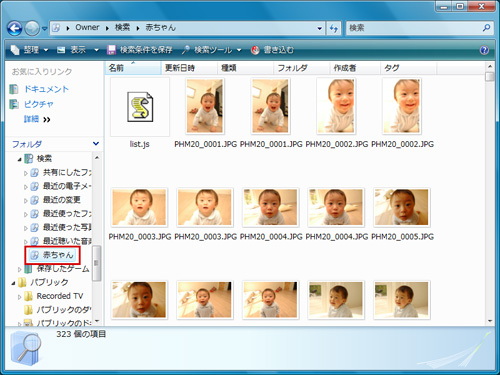The width and height of the screenshot is (500, 375).
Task: Click the file list scroll down arrow
Action: click(490, 321)
